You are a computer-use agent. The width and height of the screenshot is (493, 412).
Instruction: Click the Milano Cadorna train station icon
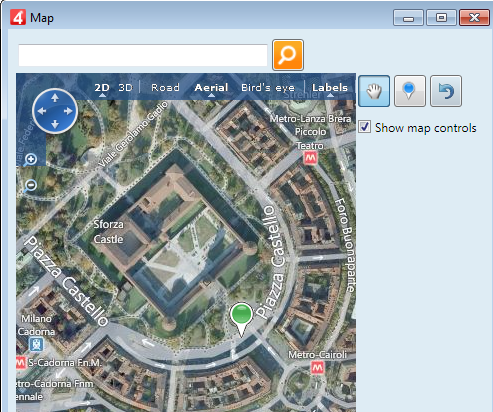36,344
